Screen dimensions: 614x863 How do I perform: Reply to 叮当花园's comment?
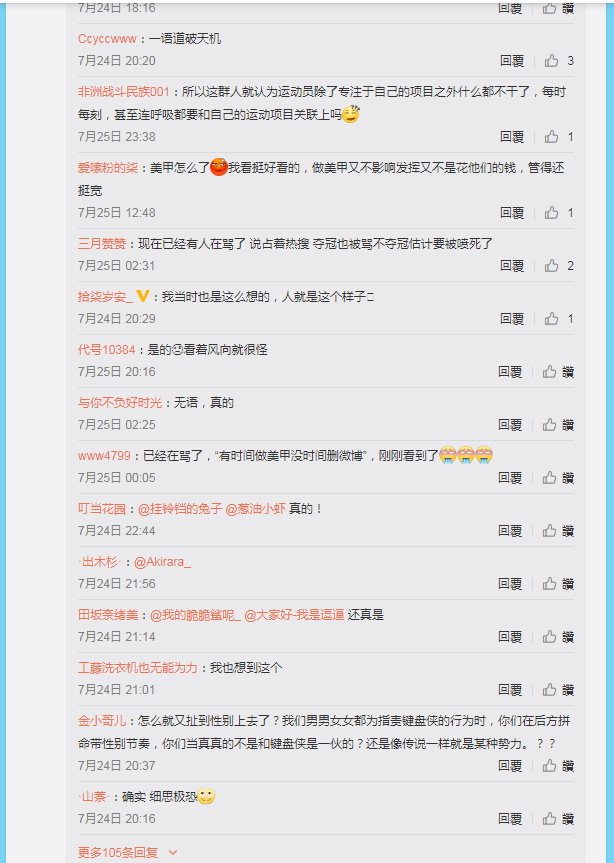tap(510, 531)
